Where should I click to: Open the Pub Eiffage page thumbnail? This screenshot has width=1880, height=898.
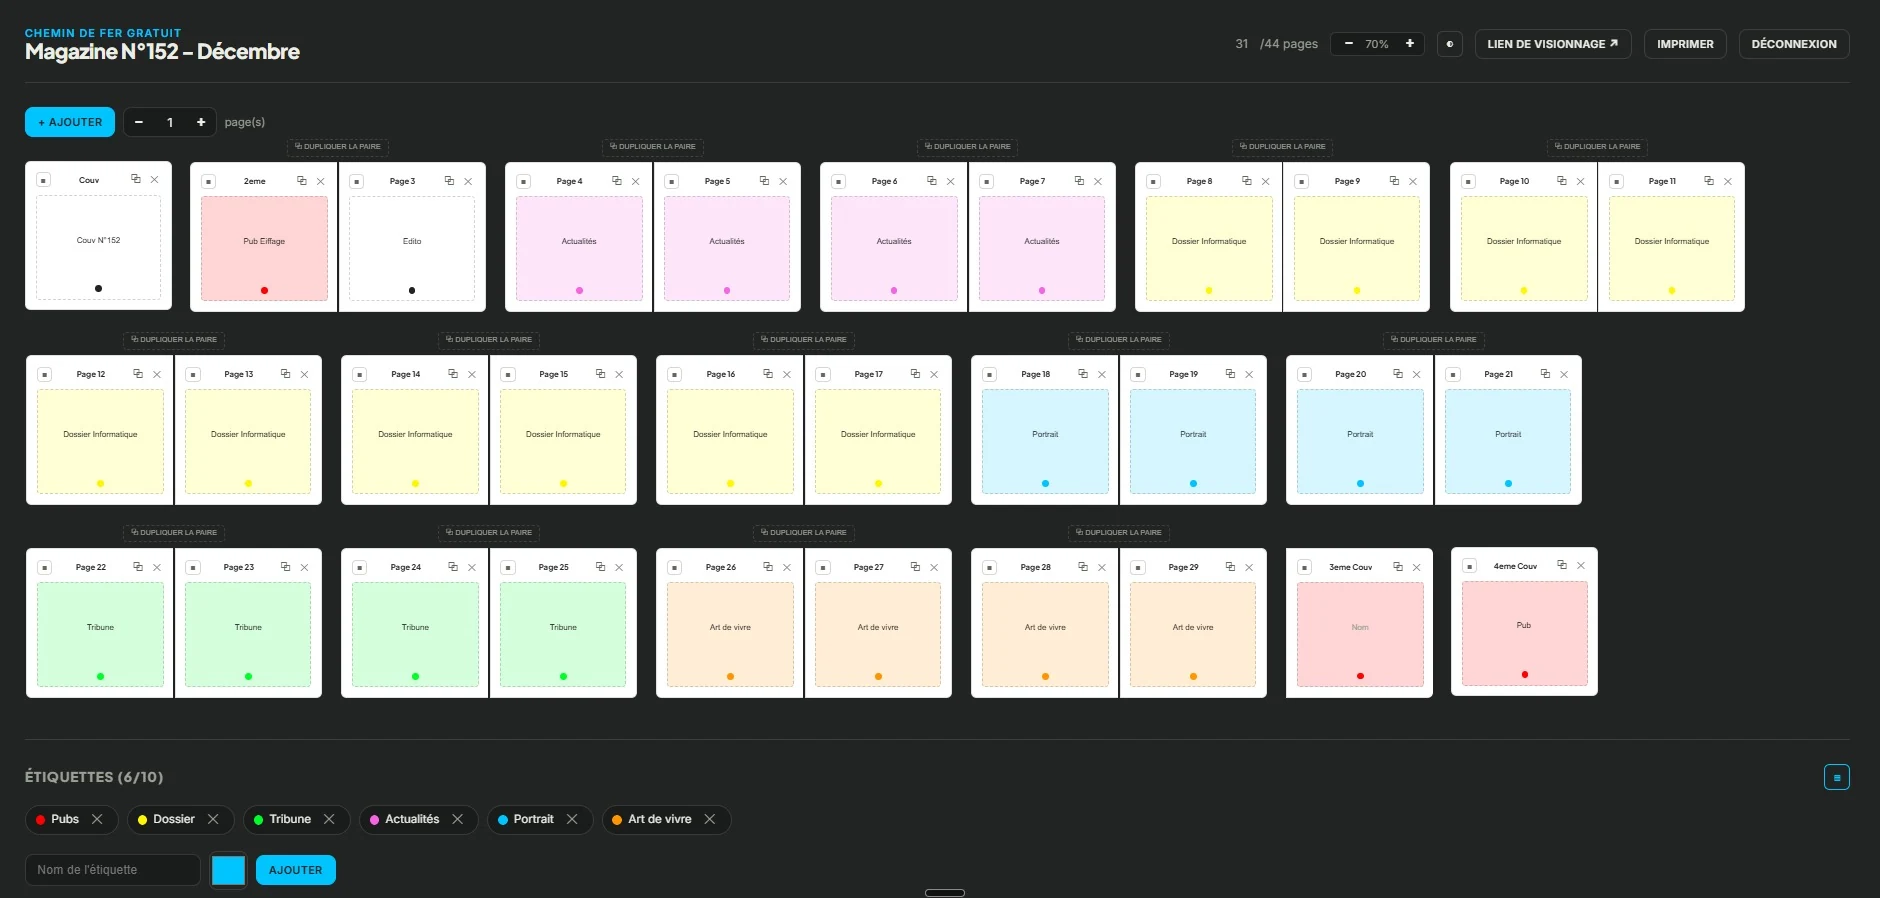point(264,248)
